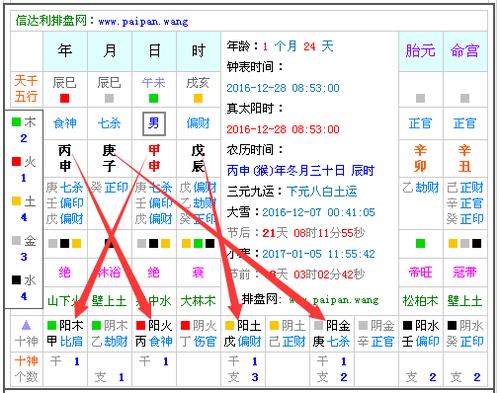Click the green wood swatch under 日 column
Viewport: 500px width, 393px height.
(x=154, y=98)
